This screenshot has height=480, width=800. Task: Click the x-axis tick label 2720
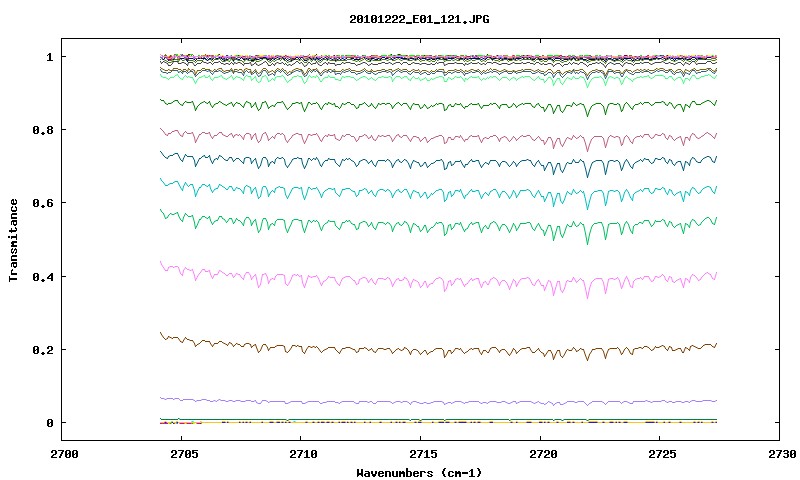(542, 454)
